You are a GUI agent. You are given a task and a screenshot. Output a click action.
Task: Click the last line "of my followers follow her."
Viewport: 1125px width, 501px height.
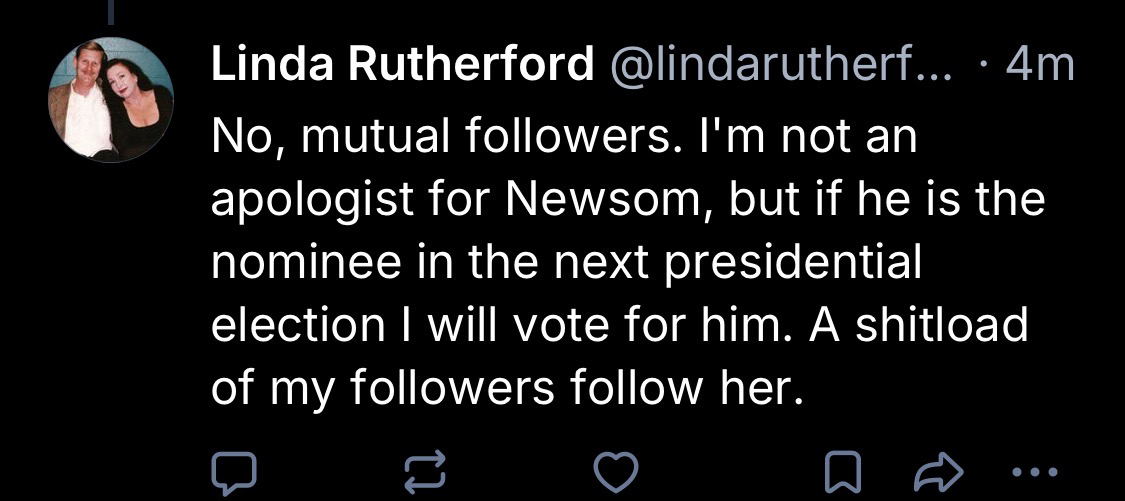pyautogui.click(x=506, y=387)
